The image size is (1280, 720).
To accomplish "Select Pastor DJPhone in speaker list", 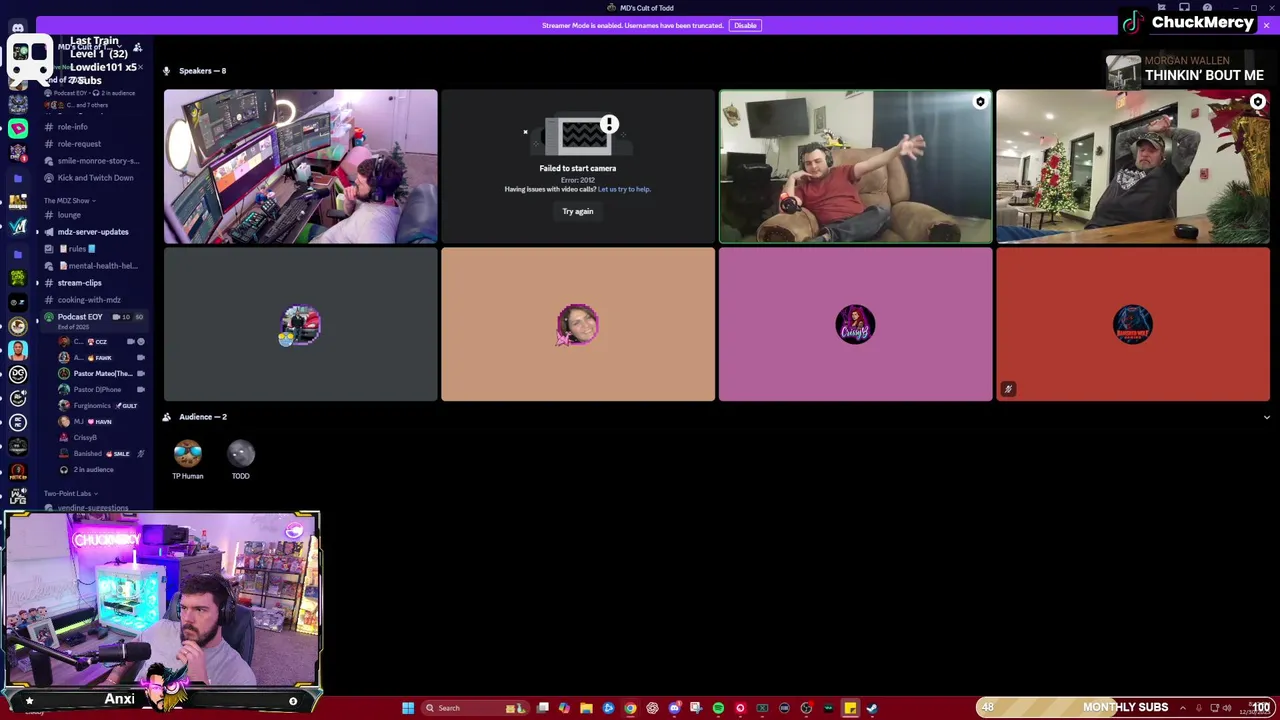I will 96,389.
